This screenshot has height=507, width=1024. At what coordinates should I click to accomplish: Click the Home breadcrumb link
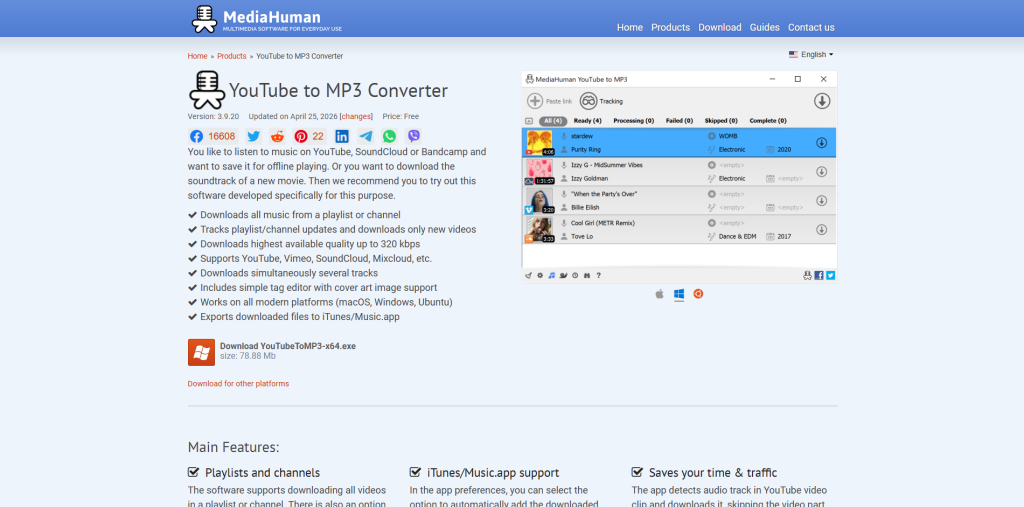click(x=197, y=56)
